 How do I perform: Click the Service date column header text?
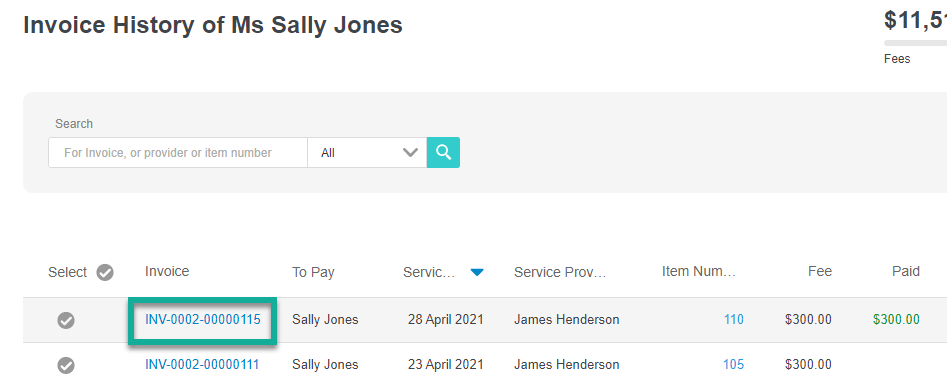[x=429, y=272]
